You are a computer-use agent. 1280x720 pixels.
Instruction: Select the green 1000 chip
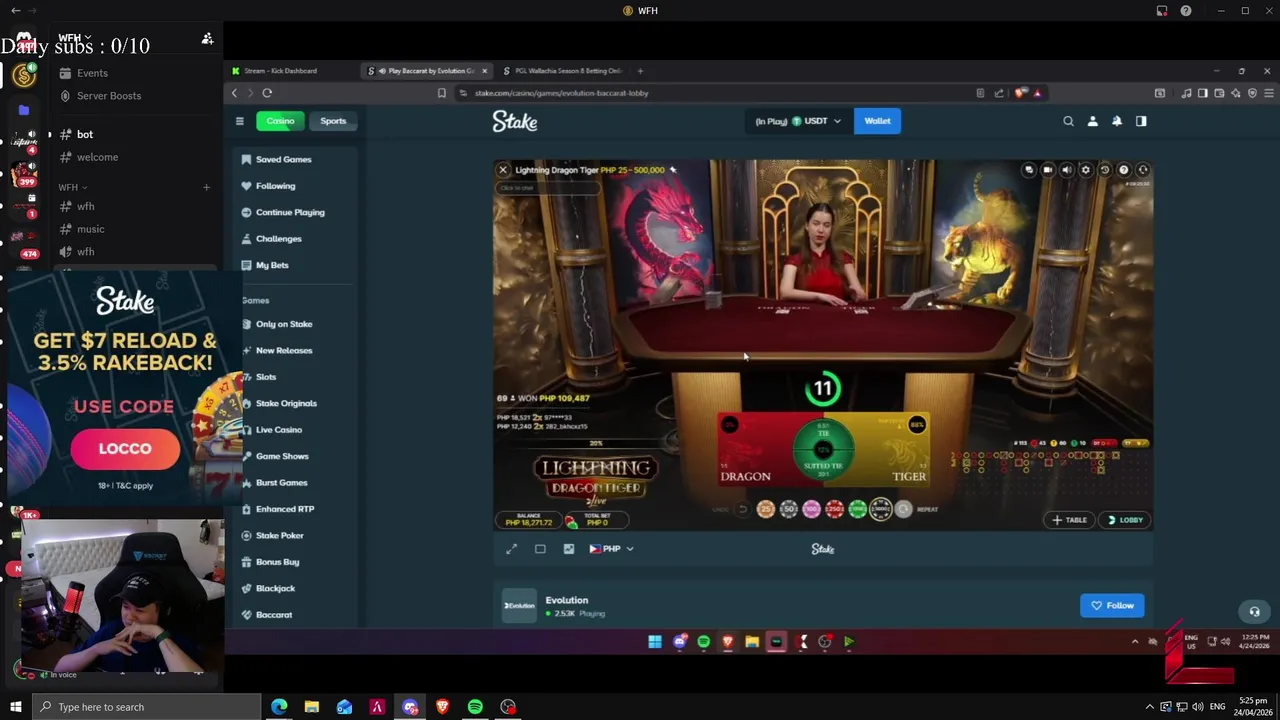pos(858,509)
